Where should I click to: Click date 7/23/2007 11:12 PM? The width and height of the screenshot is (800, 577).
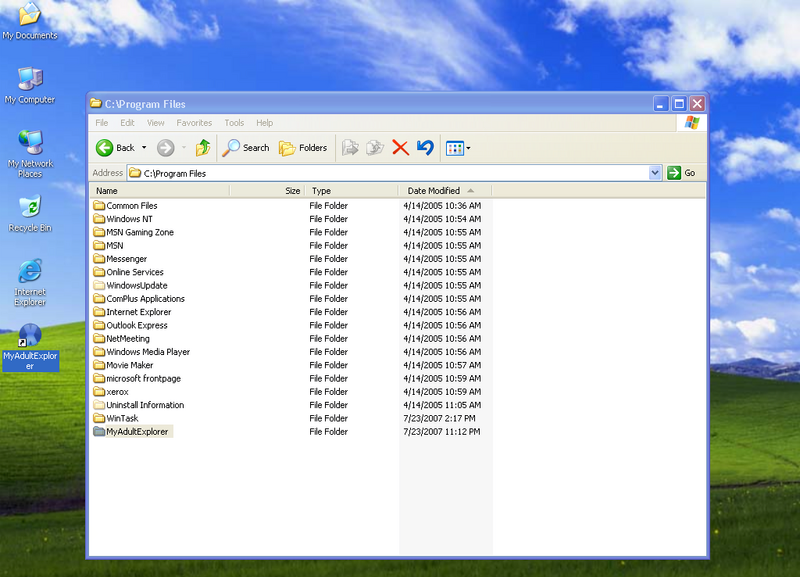pyautogui.click(x=441, y=432)
